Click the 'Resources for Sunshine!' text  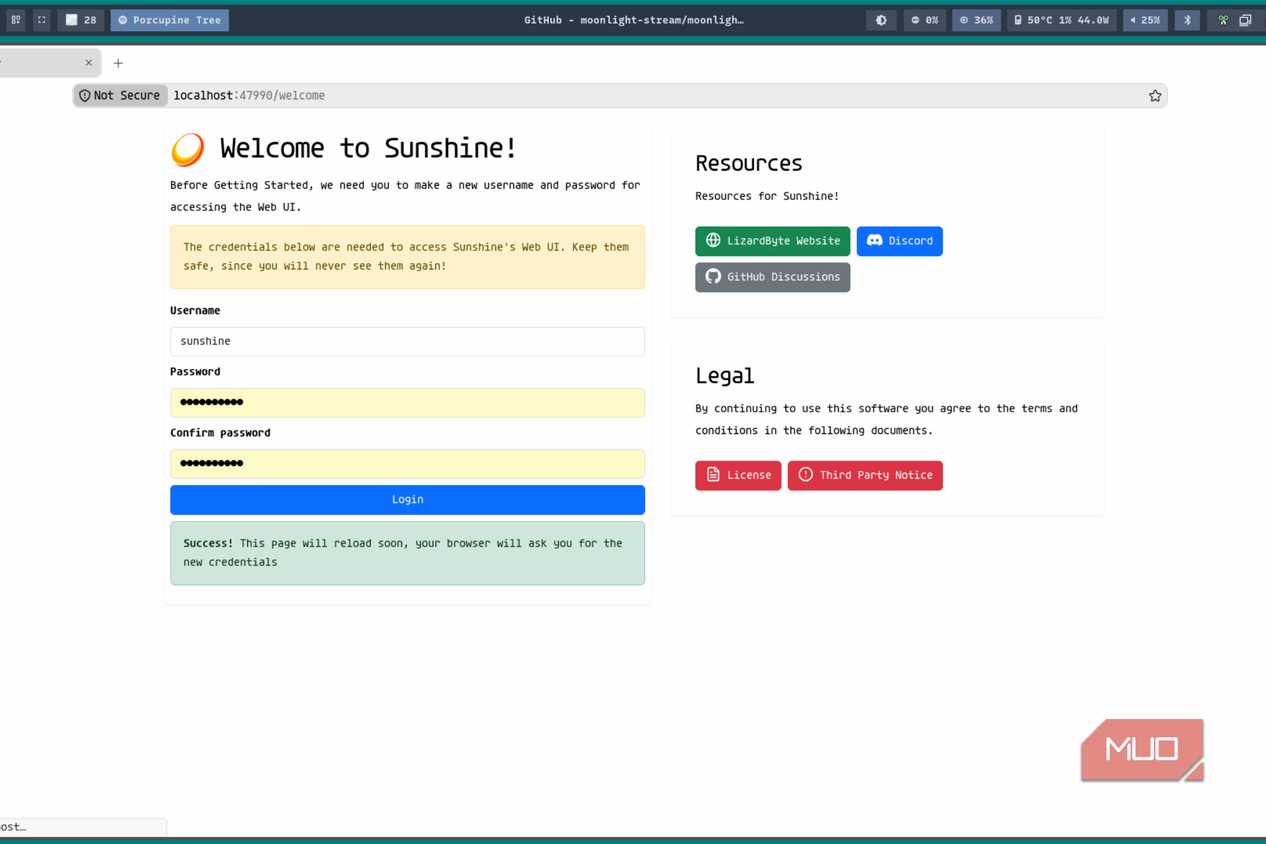767,196
